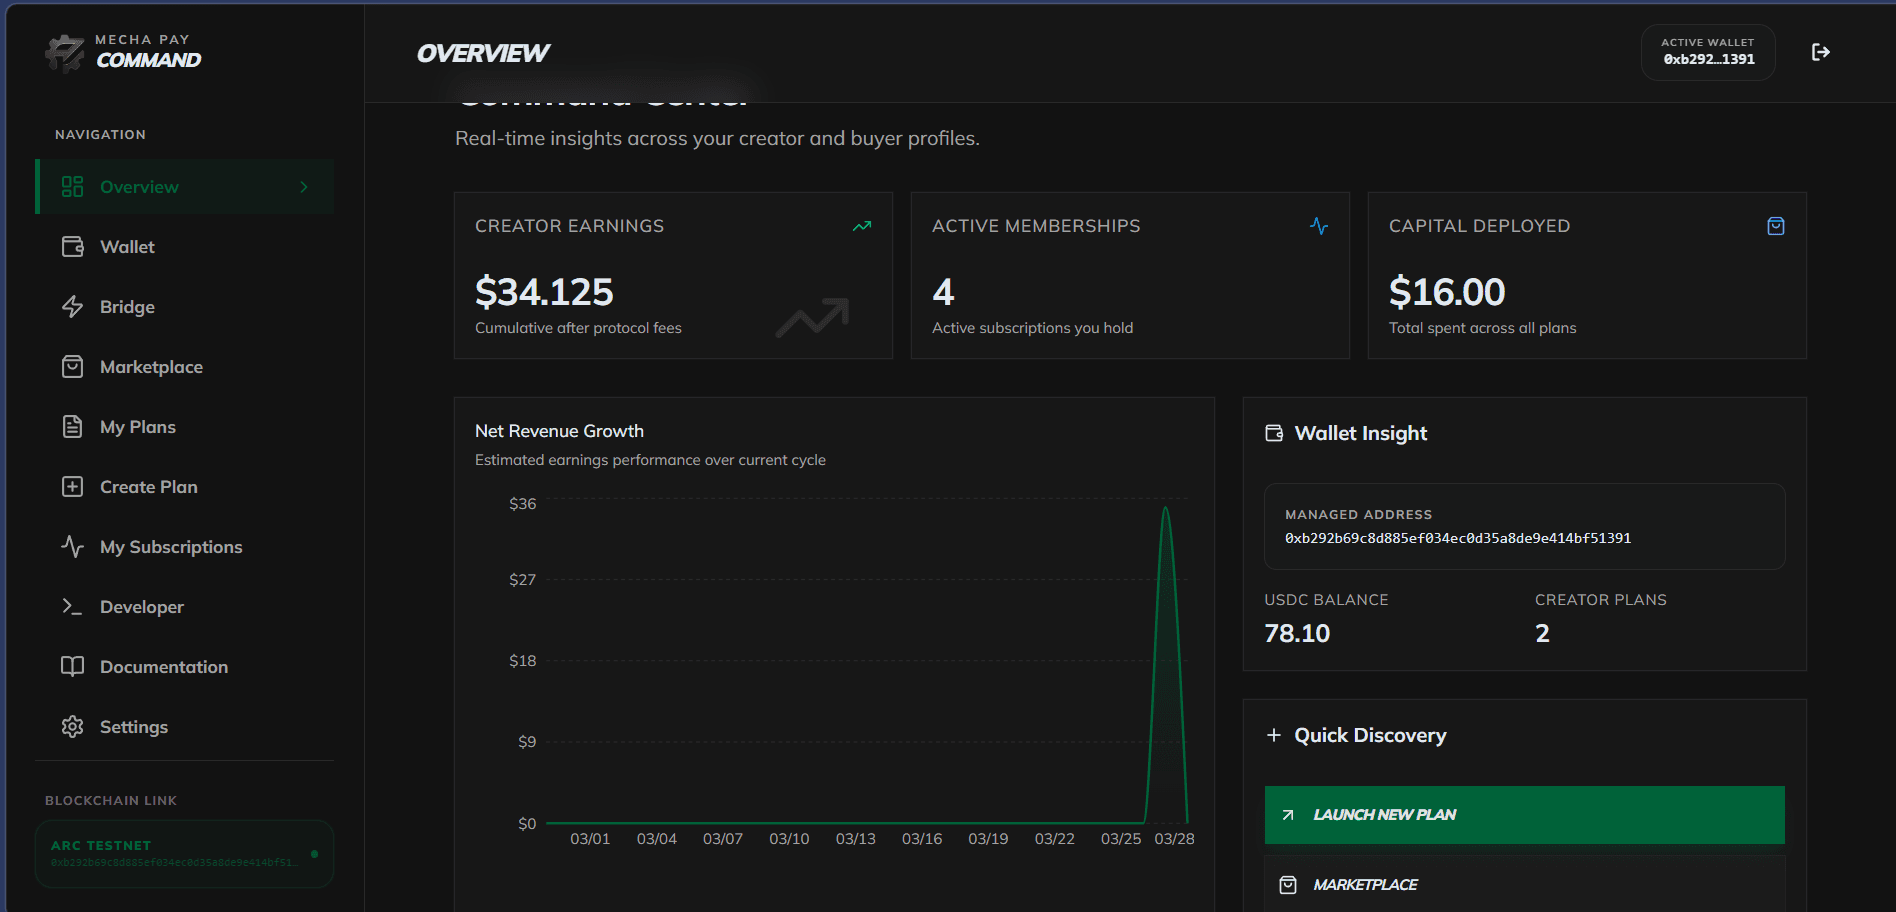Click the plus icon beside Quick Discovery
This screenshot has width=1896, height=912.
click(1274, 735)
